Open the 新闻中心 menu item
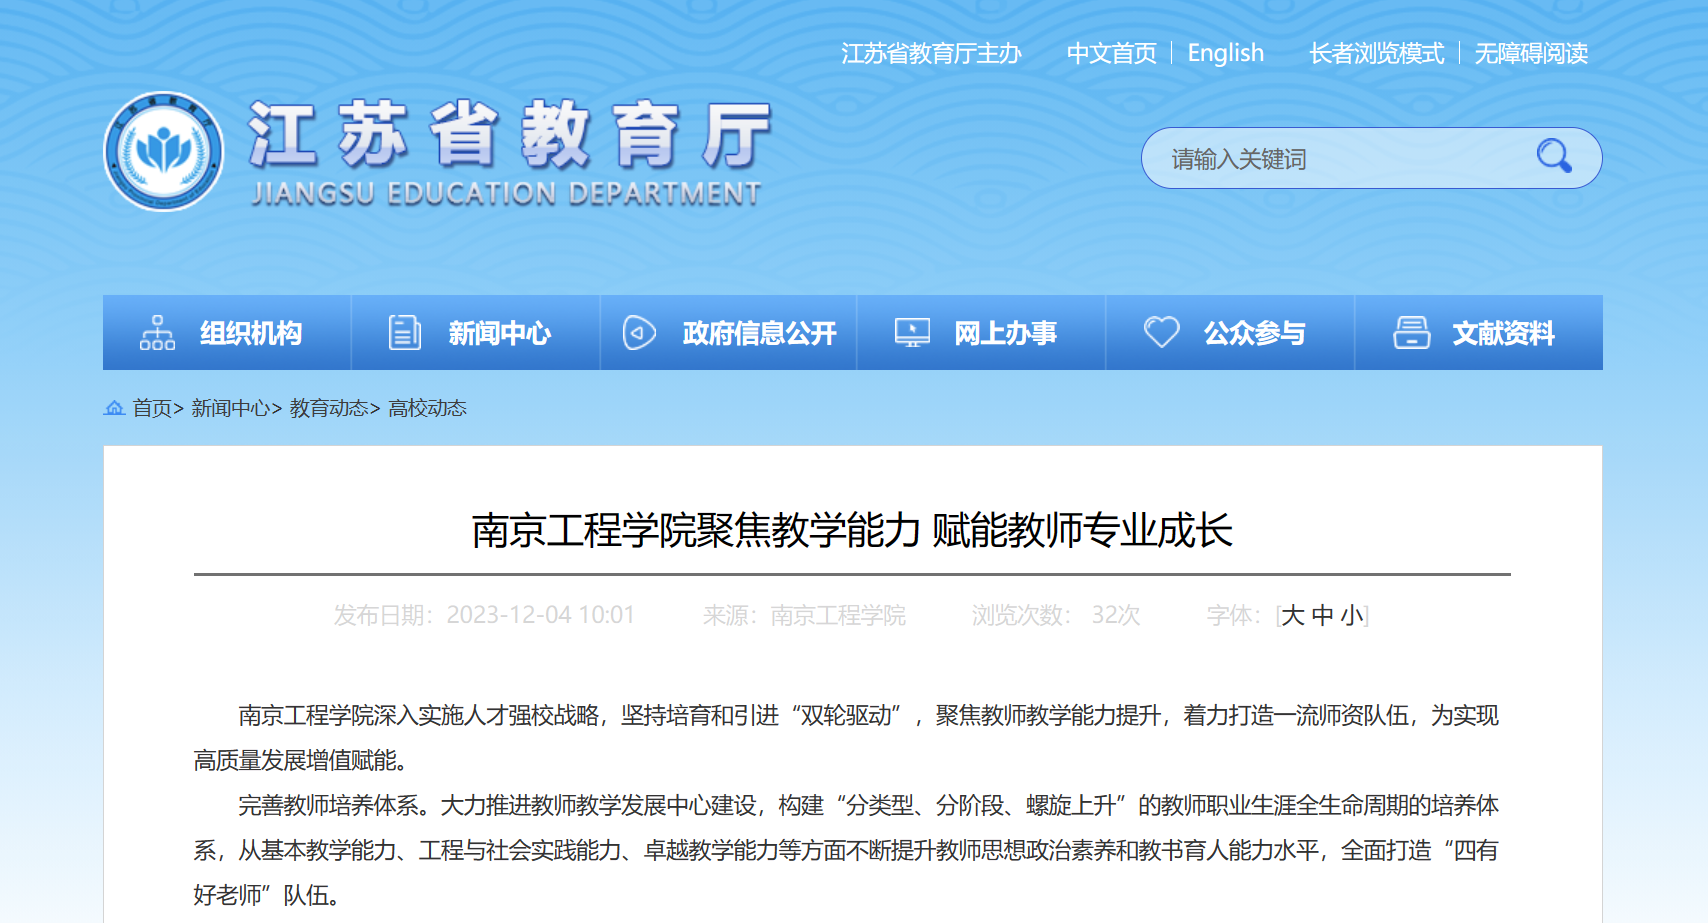The height and width of the screenshot is (923, 1708). pyautogui.click(x=499, y=333)
